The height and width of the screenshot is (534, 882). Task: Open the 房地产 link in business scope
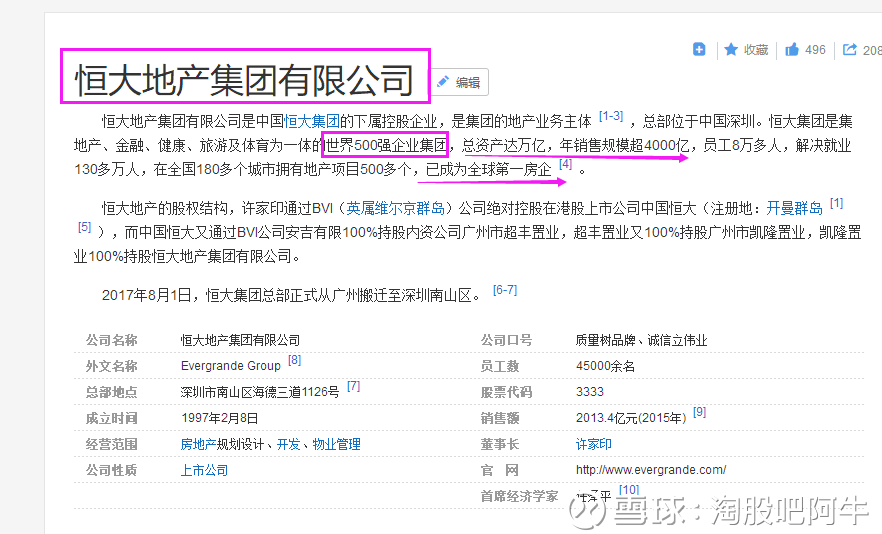[x=198, y=444]
